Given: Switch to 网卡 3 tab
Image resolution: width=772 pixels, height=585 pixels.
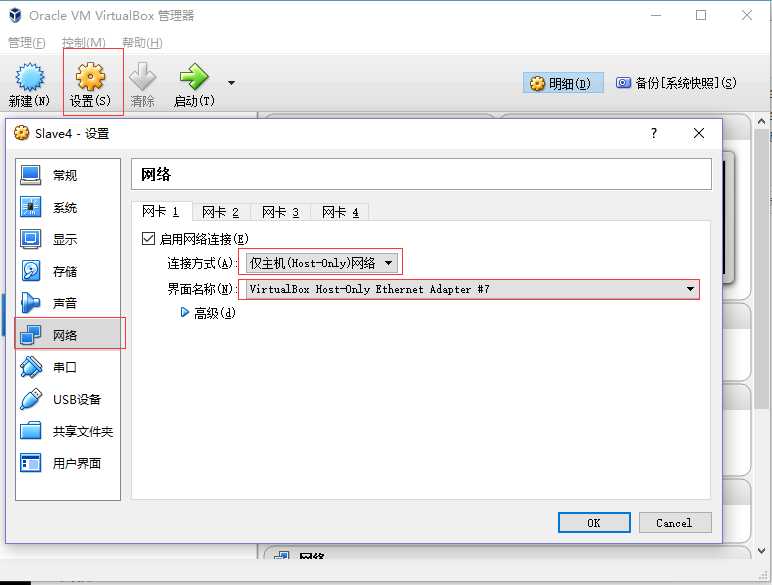Looking at the screenshot, I should point(281,212).
